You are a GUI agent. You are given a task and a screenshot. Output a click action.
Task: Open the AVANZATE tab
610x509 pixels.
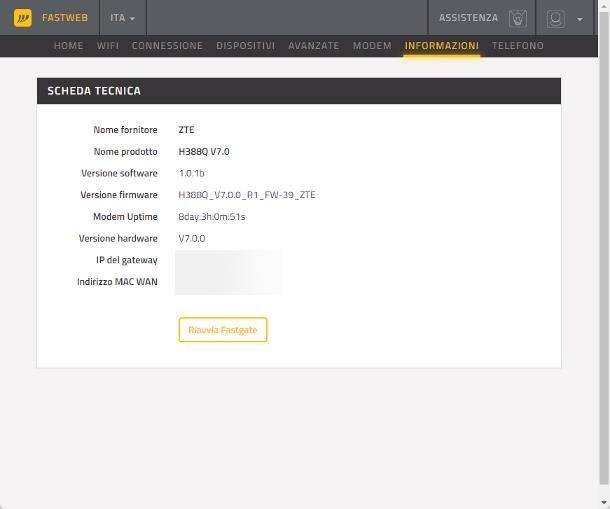point(314,46)
